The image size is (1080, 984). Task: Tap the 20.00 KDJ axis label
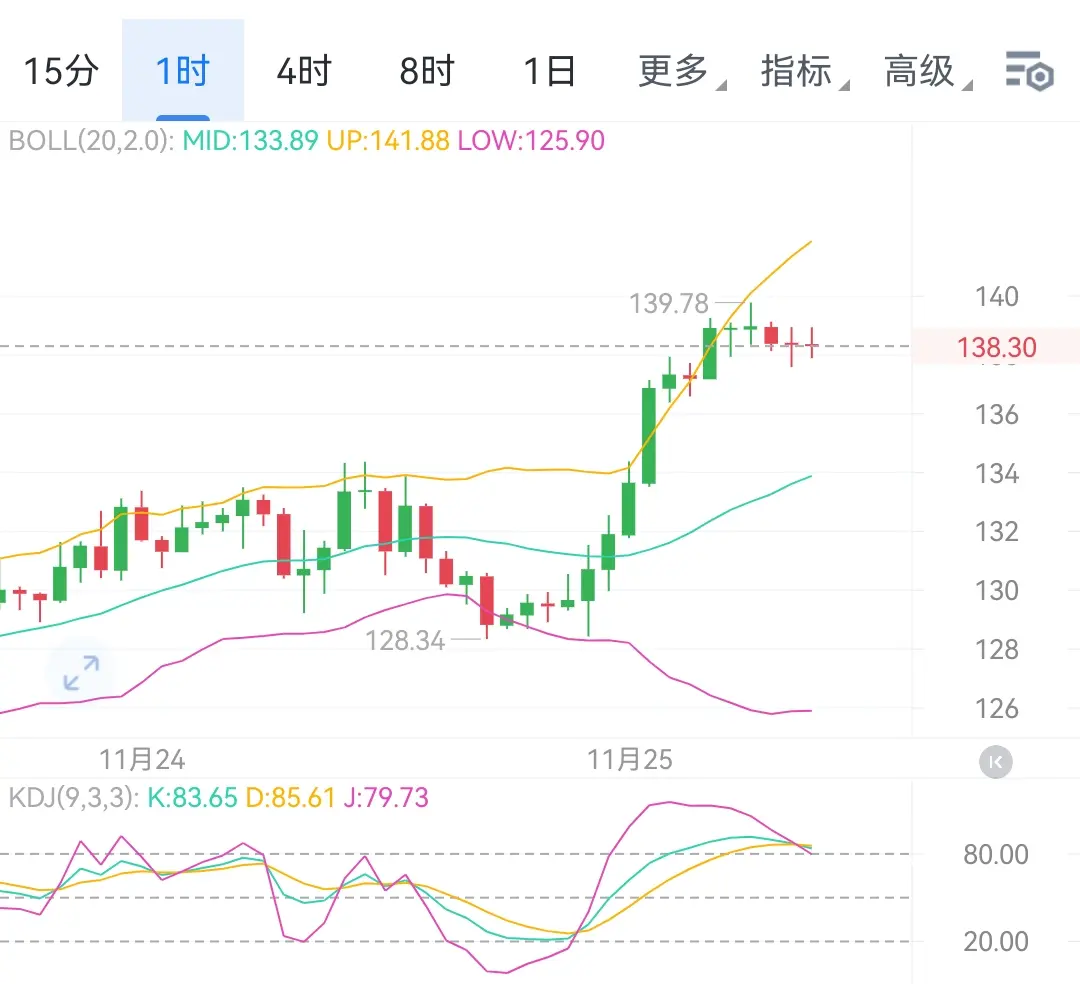(x=996, y=941)
